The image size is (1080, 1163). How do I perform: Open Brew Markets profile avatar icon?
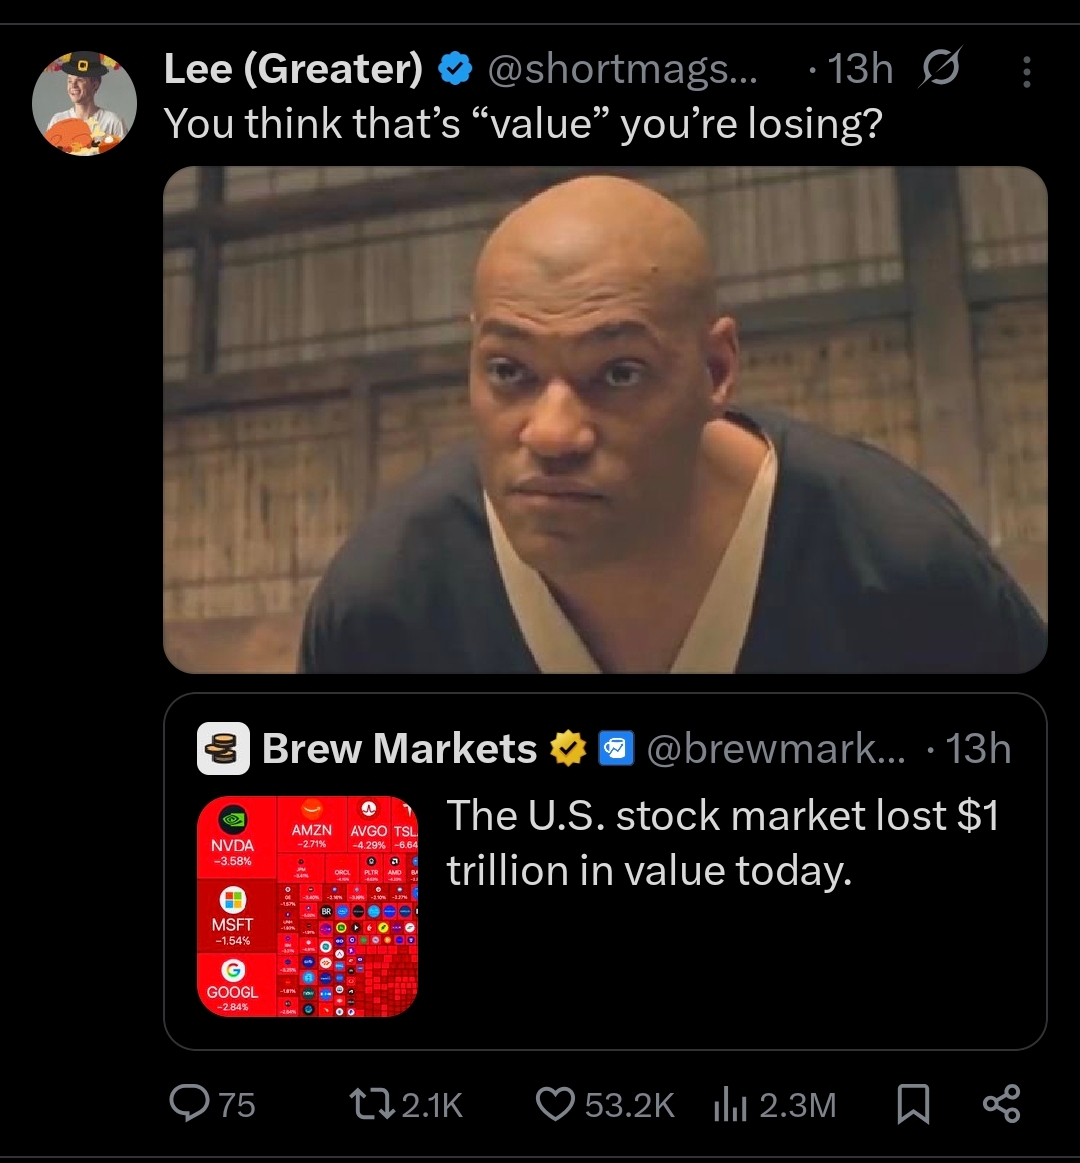point(223,749)
